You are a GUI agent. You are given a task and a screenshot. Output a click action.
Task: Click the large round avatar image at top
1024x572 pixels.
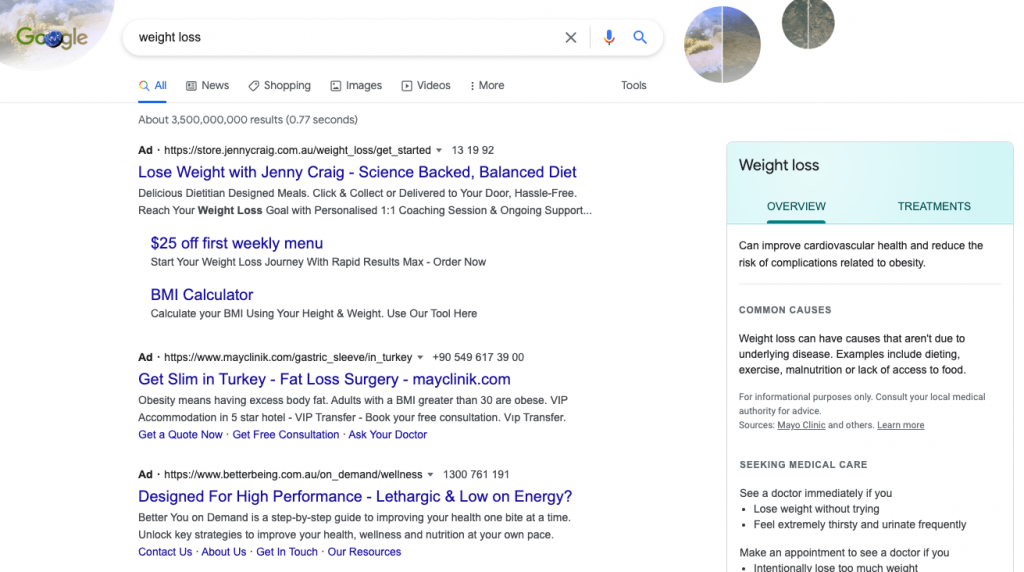[x=722, y=44]
